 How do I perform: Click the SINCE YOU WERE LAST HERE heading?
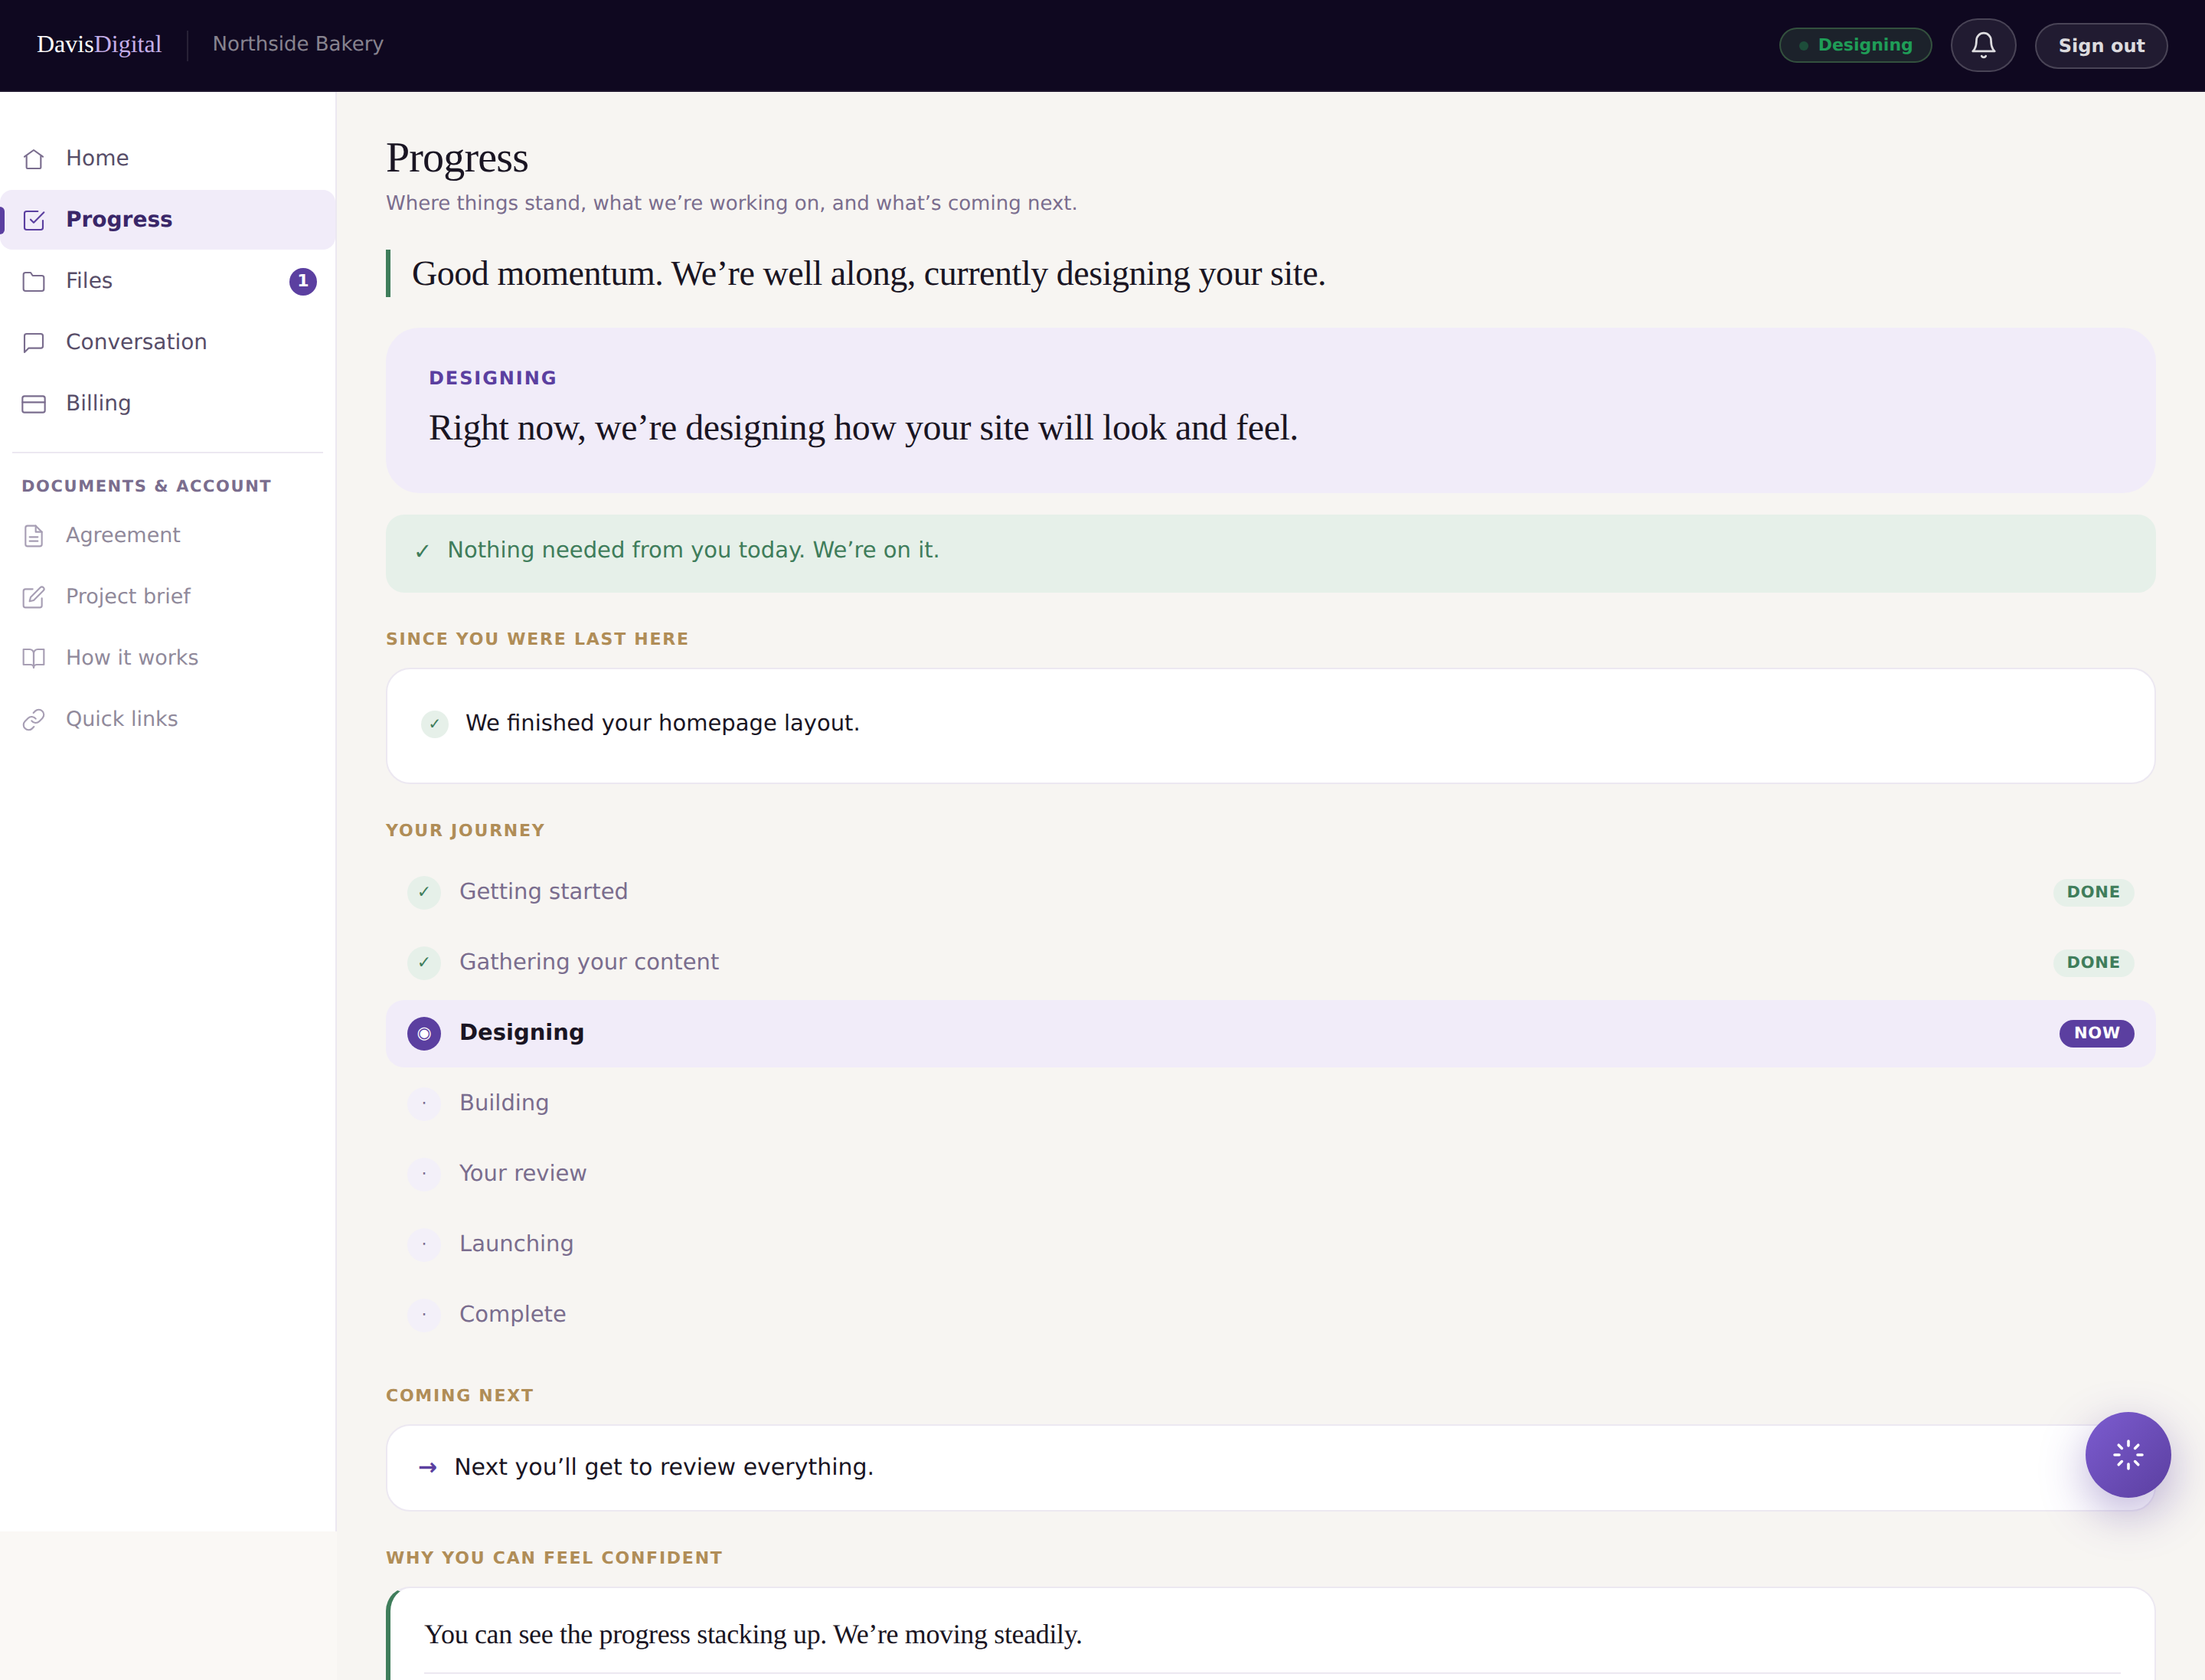coord(537,639)
